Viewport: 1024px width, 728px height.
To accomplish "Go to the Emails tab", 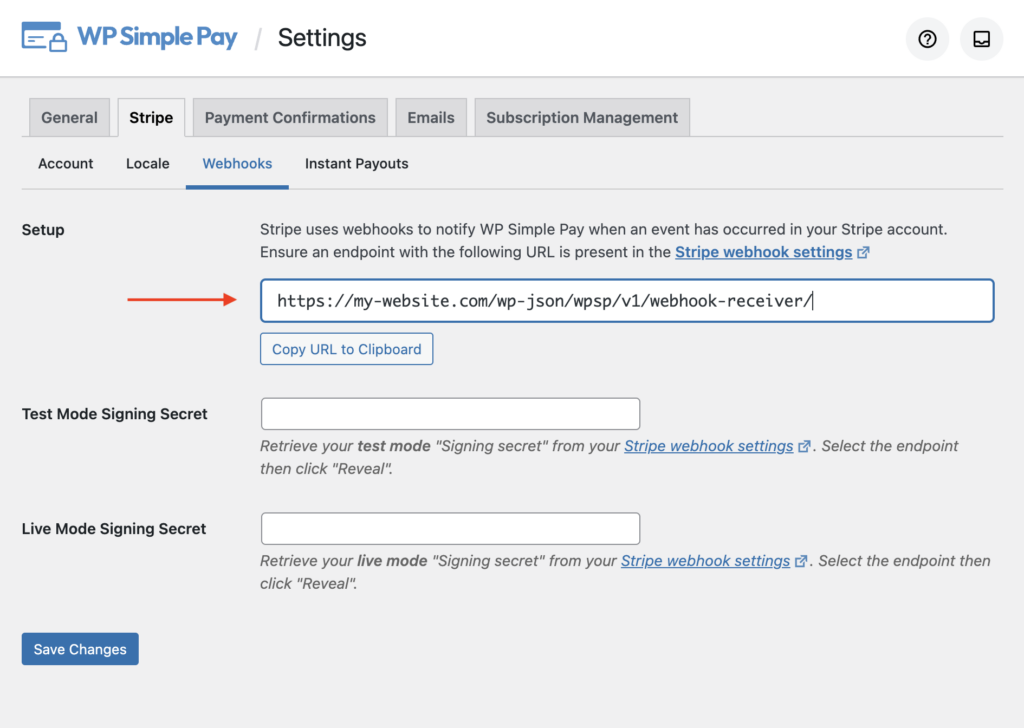I will coord(431,117).
